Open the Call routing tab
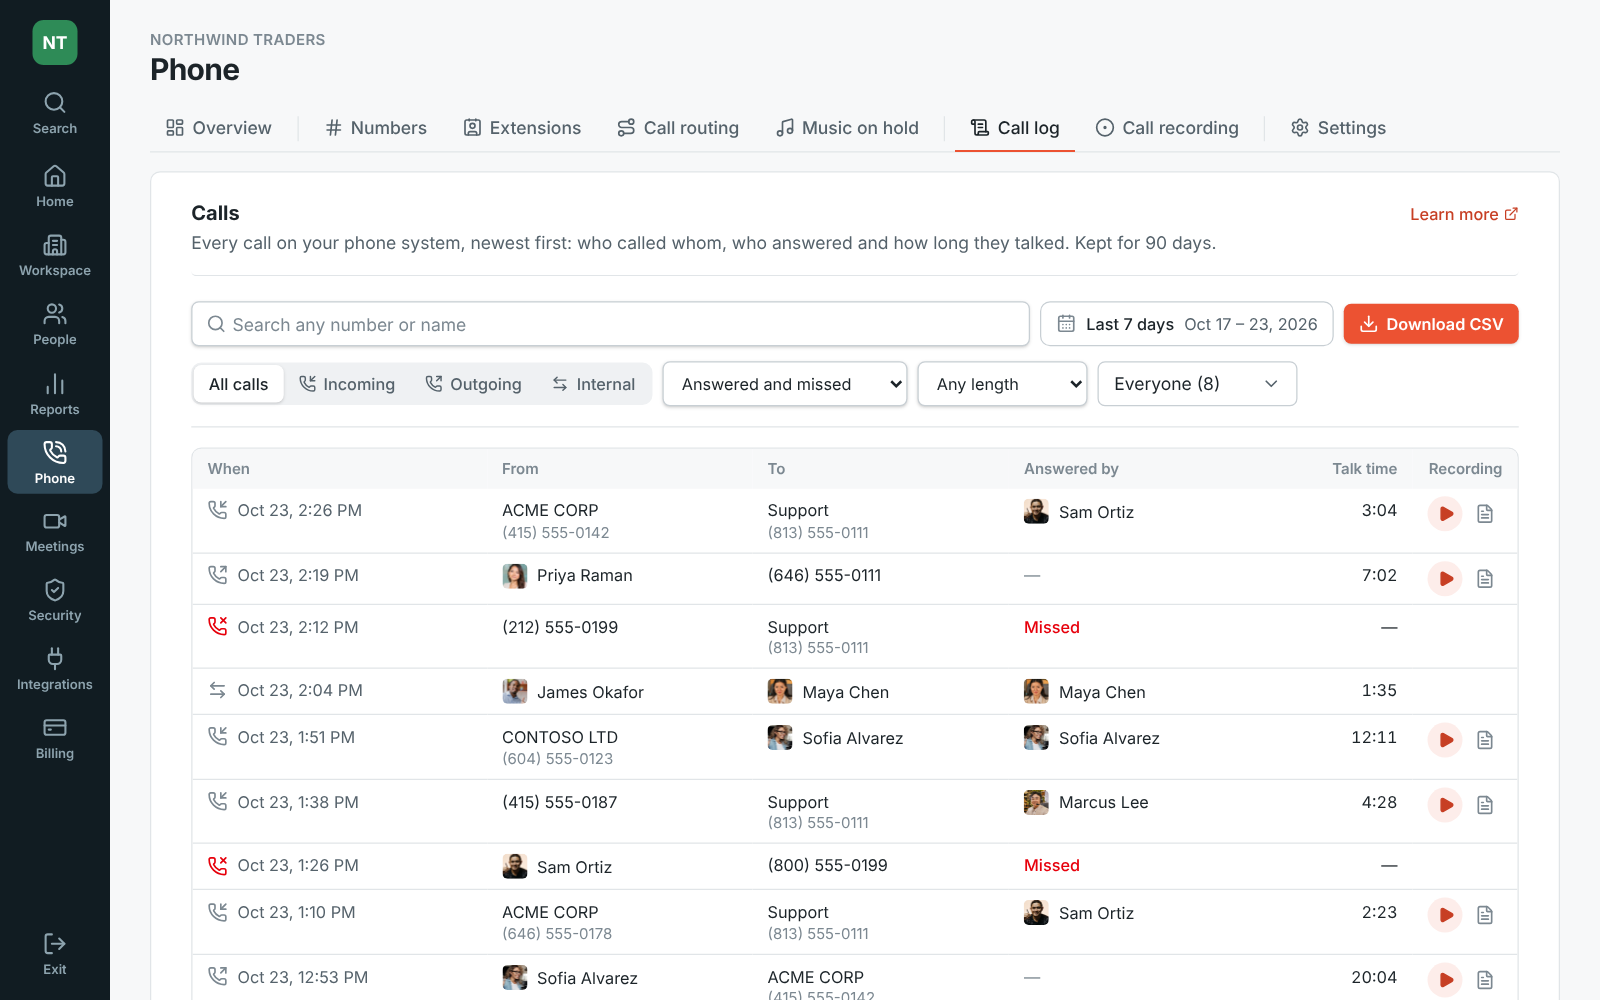Image resolution: width=1600 pixels, height=1000 pixels. [x=678, y=128]
